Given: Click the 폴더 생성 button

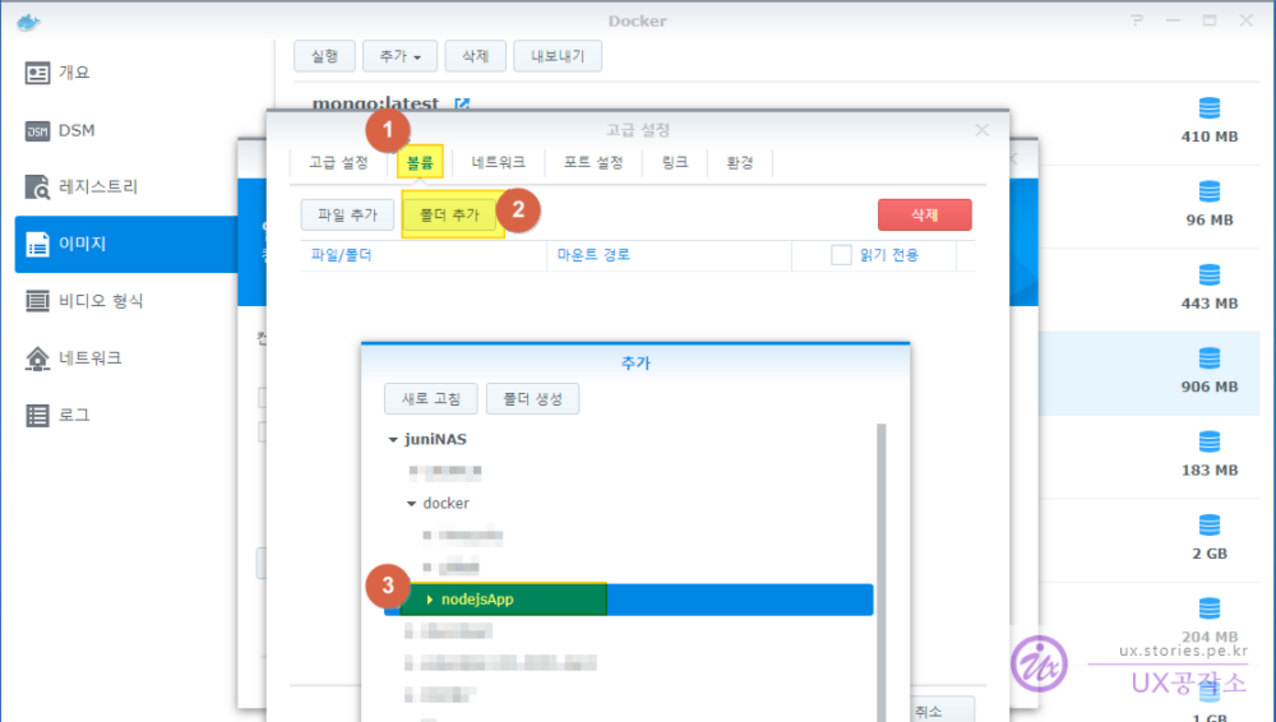Looking at the screenshot, I should 532,399.
